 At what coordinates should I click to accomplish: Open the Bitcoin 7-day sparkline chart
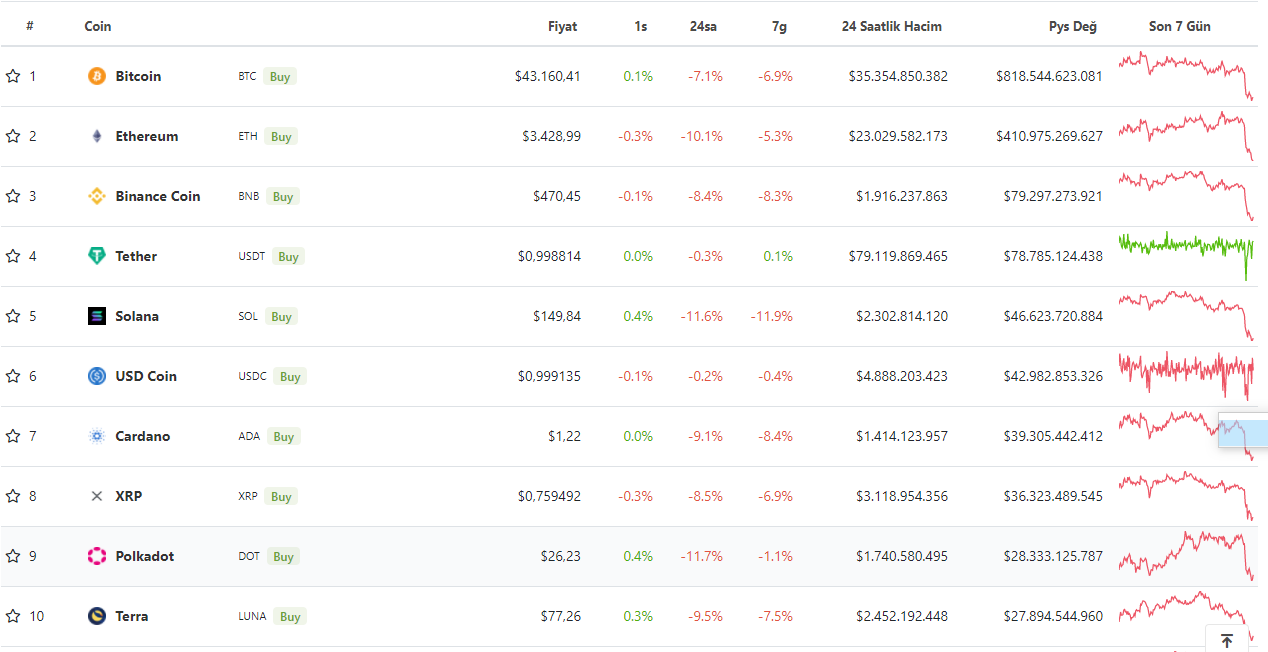pyautogui.click(x=1186, y=76)
